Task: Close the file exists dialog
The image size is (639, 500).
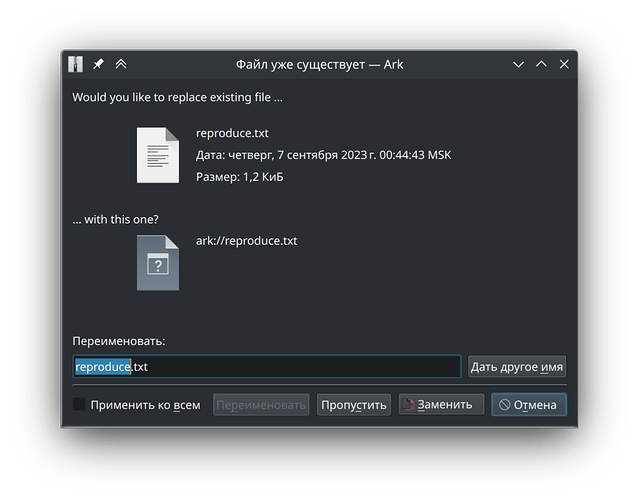Action: [564, 64]
